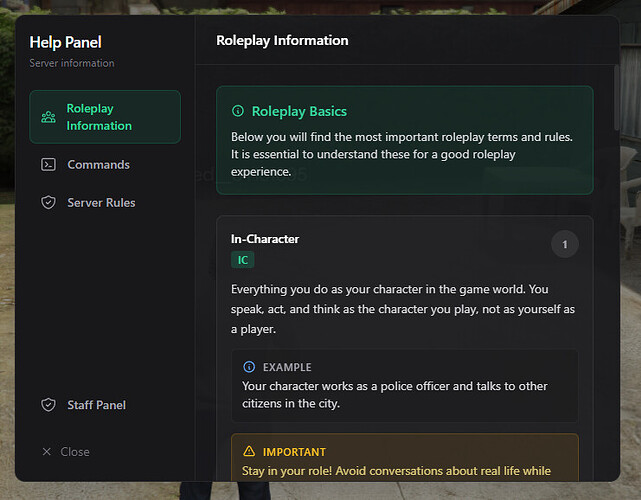Select the Roleplay Information tab

105,117
